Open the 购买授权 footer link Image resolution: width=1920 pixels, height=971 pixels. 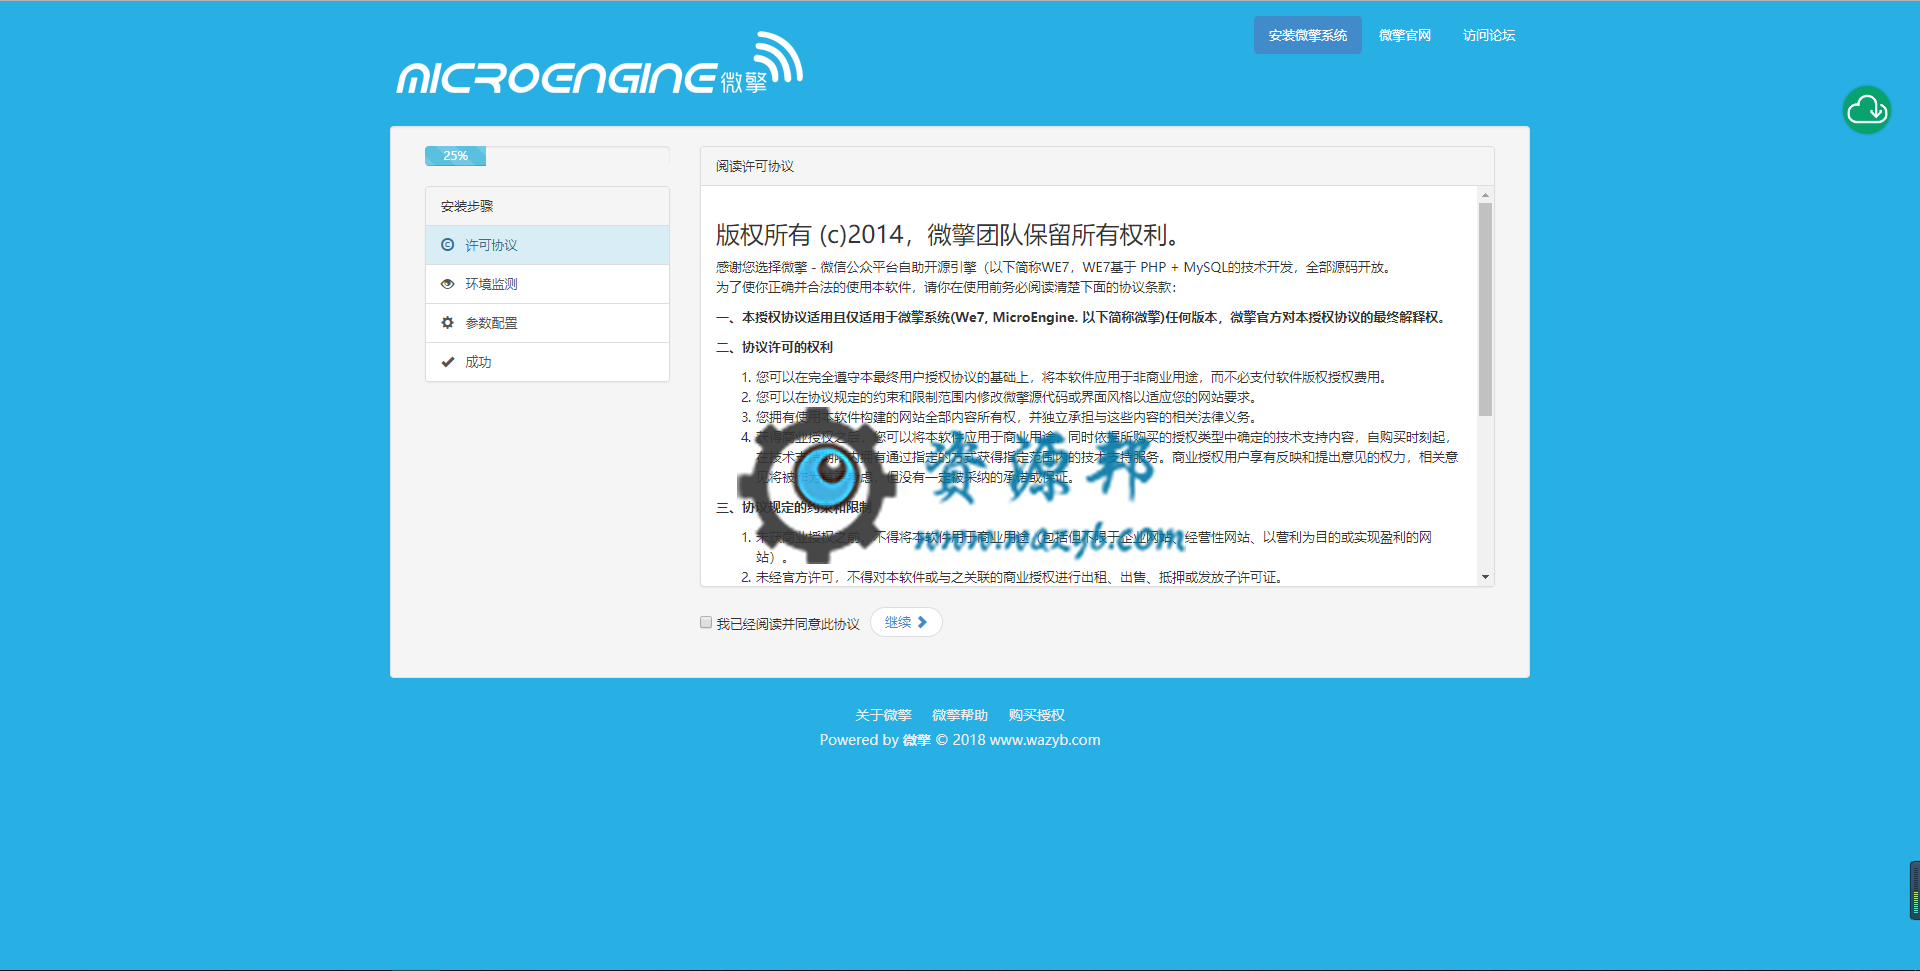pos(1036,715)
